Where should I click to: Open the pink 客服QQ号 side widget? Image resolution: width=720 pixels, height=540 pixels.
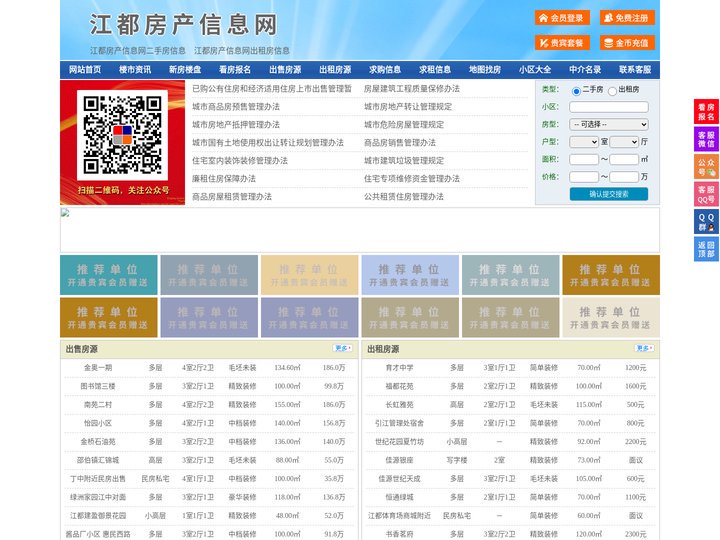[x=706, y=194]
